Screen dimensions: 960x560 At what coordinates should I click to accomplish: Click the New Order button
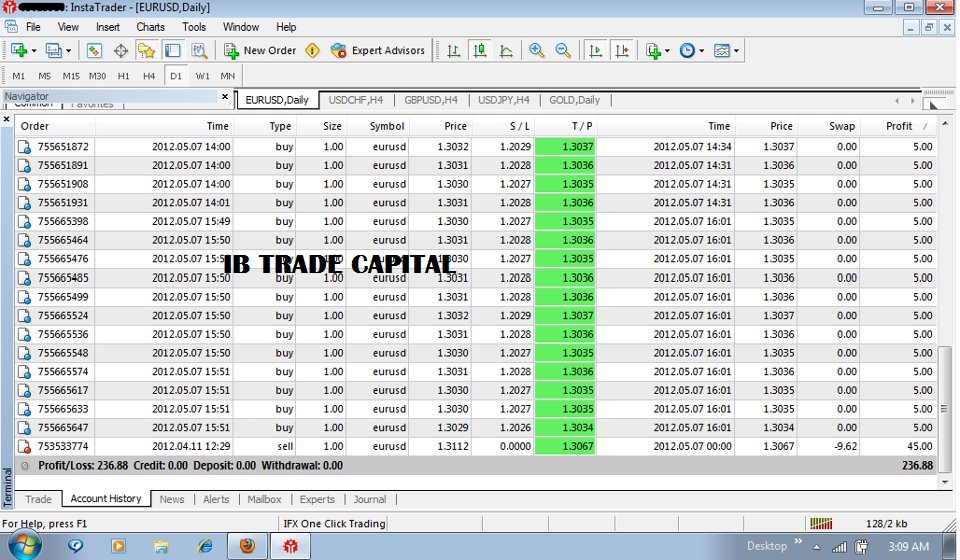pyautogui.click(x=260, y=51)
